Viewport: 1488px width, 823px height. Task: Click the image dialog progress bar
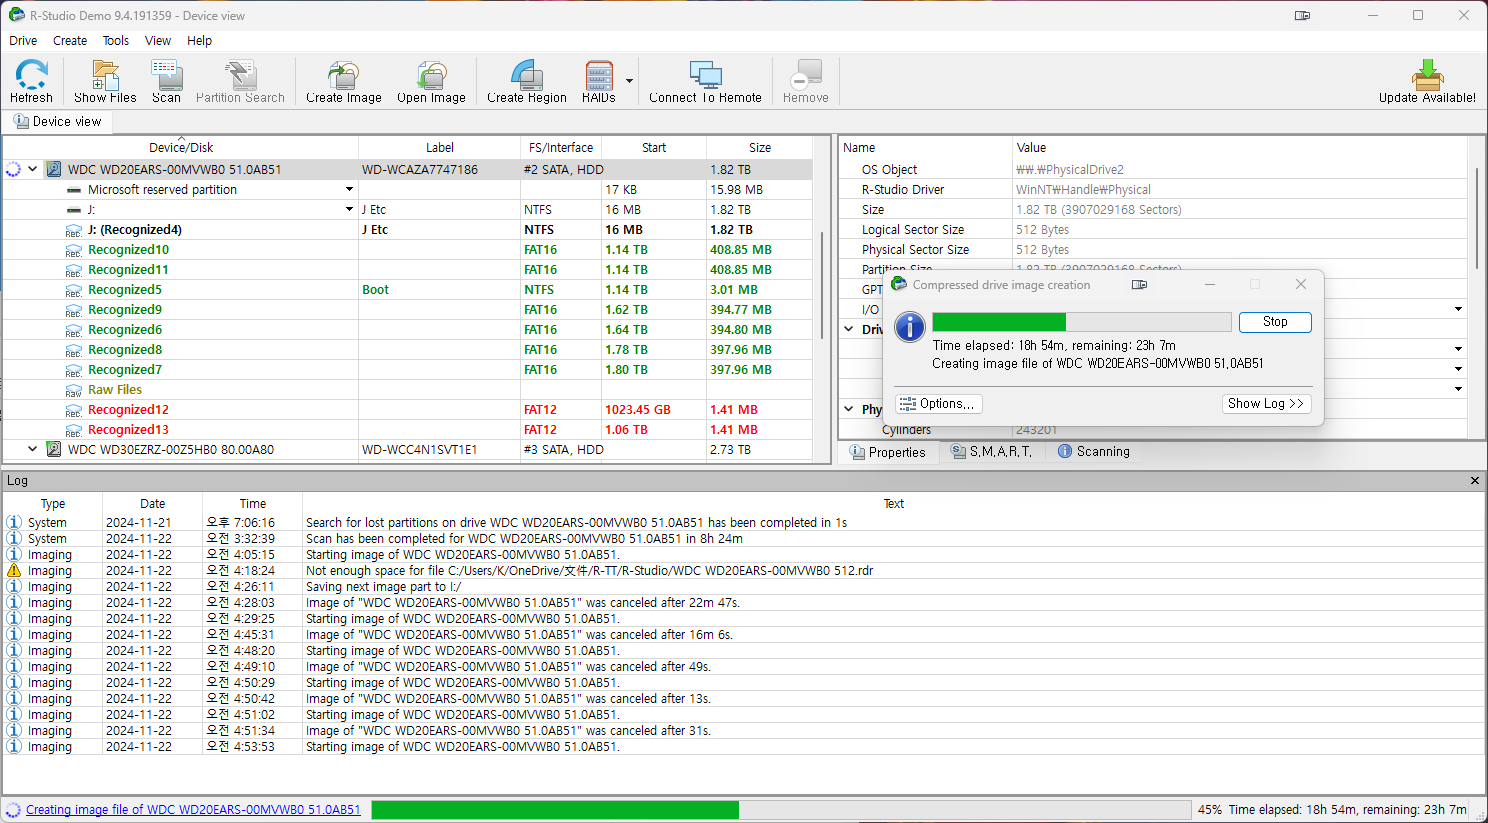(x=1081, y=322)
